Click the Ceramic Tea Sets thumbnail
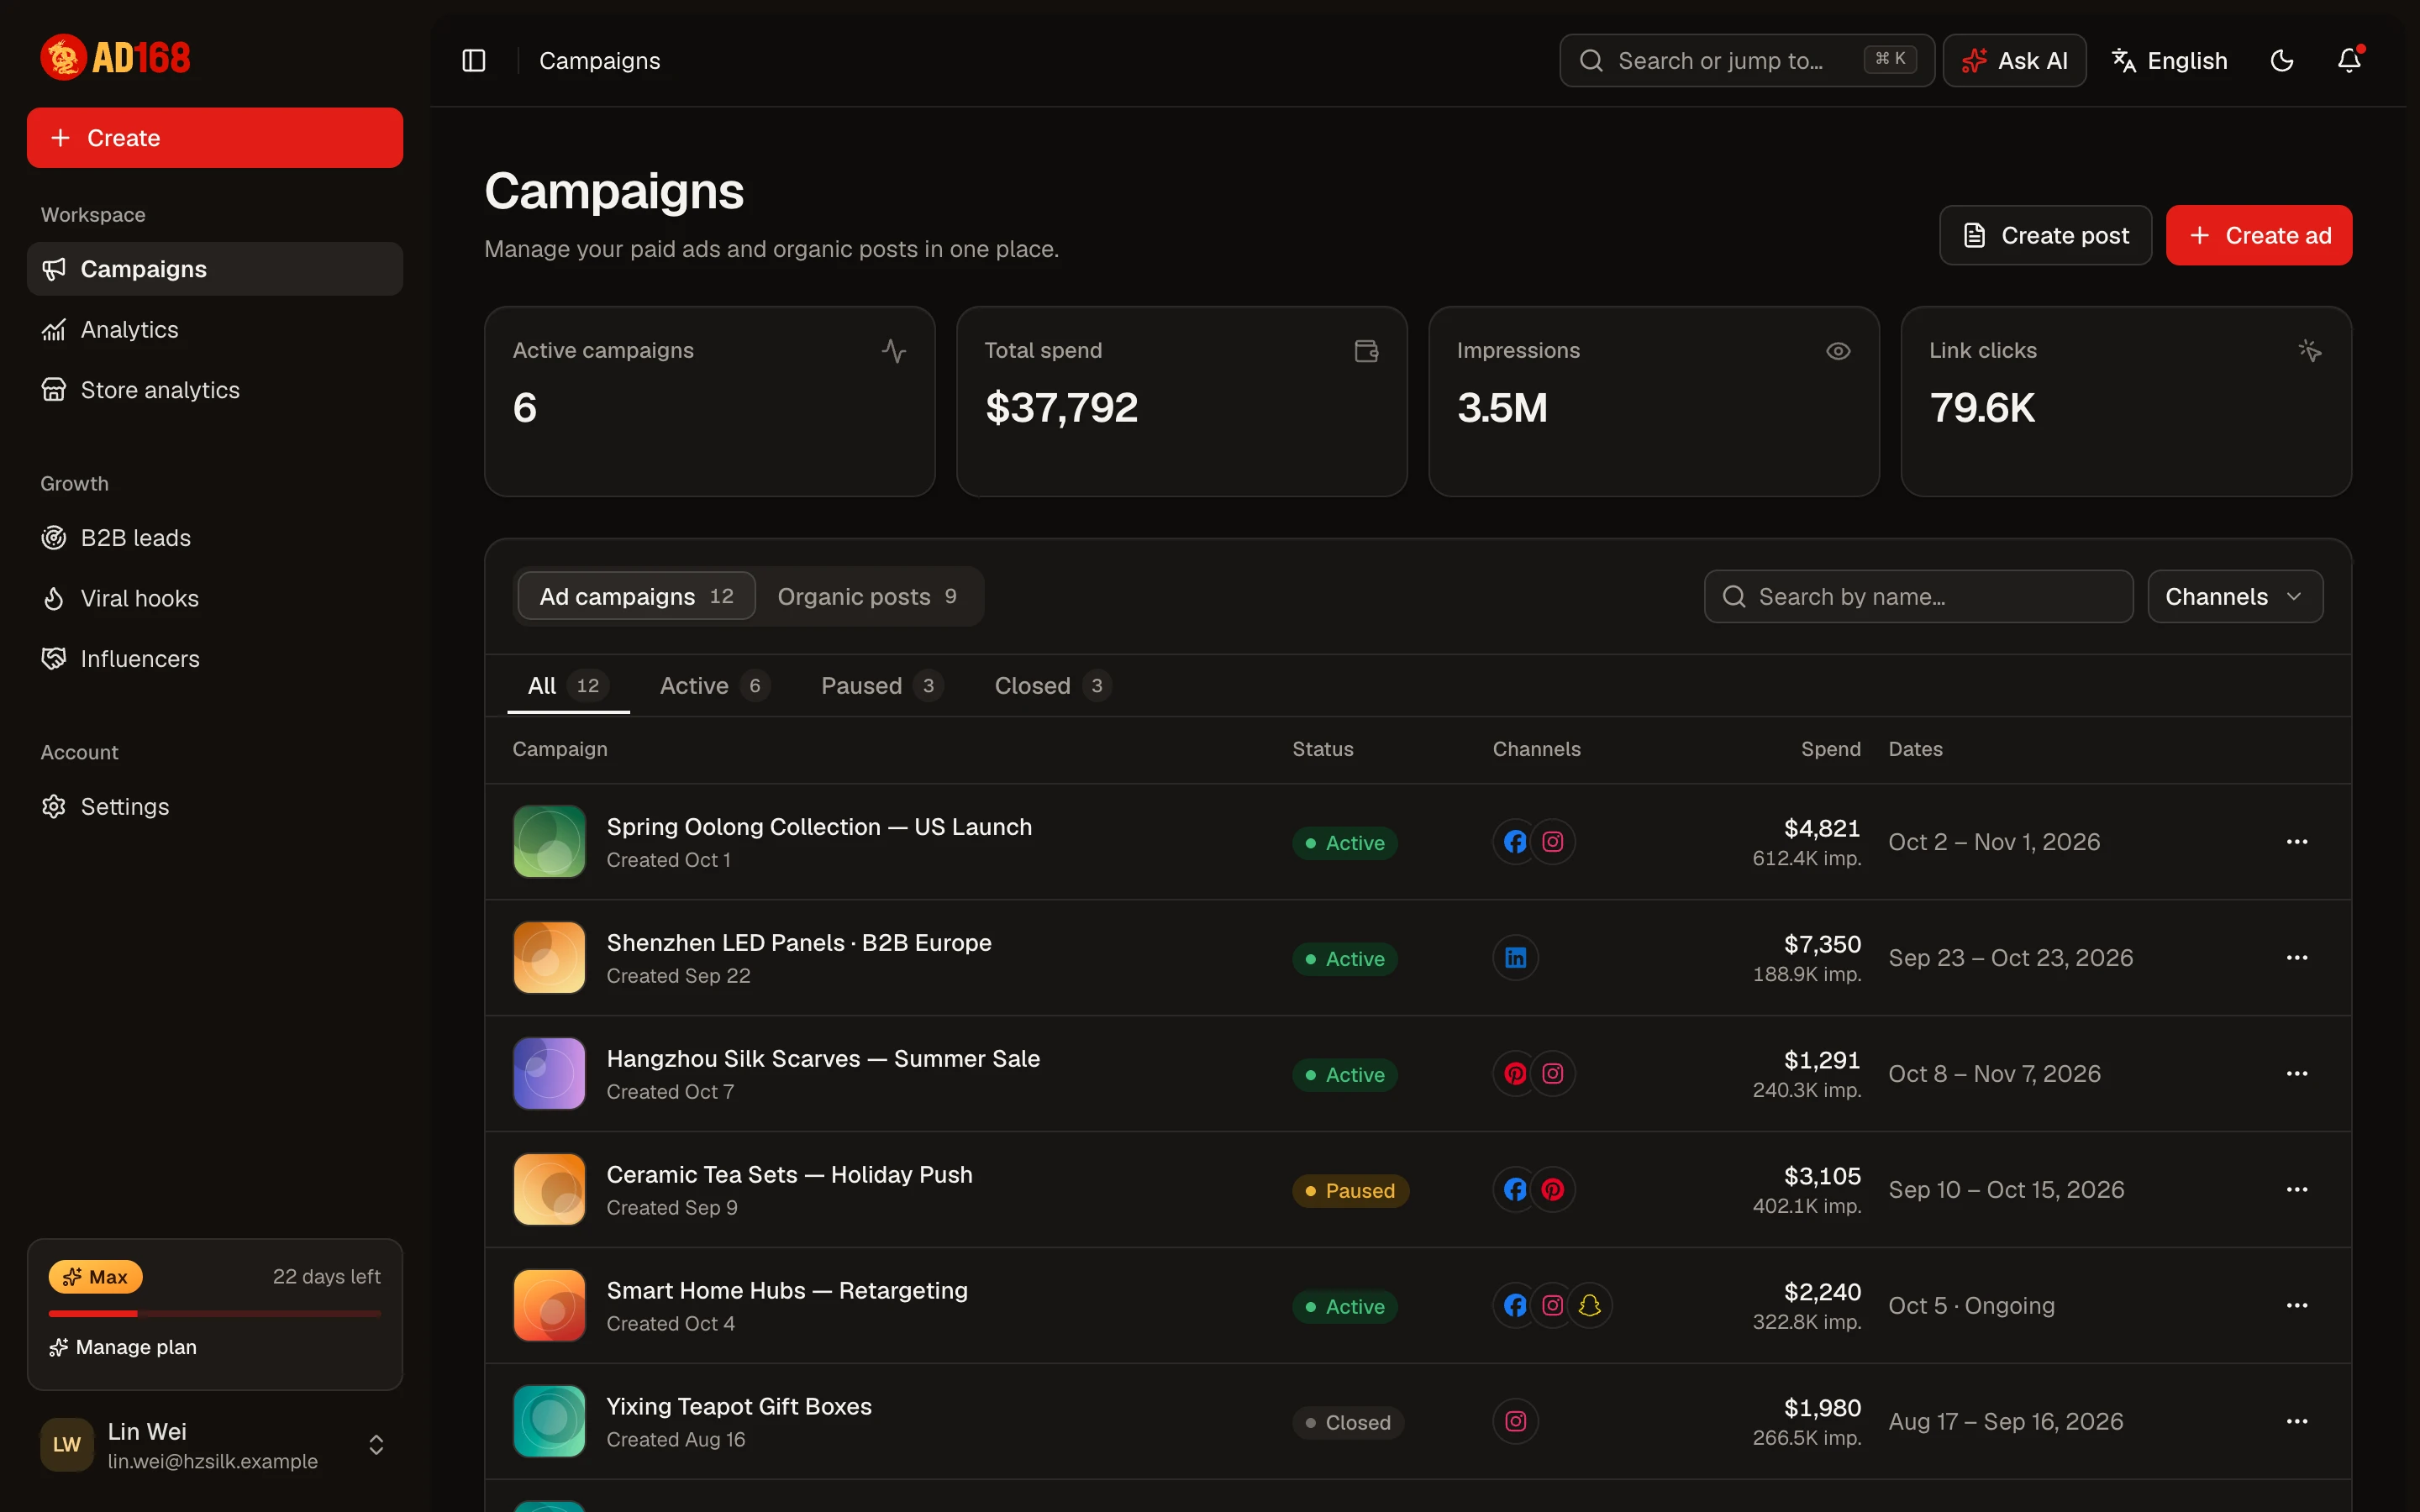 tap(549, 1190)
